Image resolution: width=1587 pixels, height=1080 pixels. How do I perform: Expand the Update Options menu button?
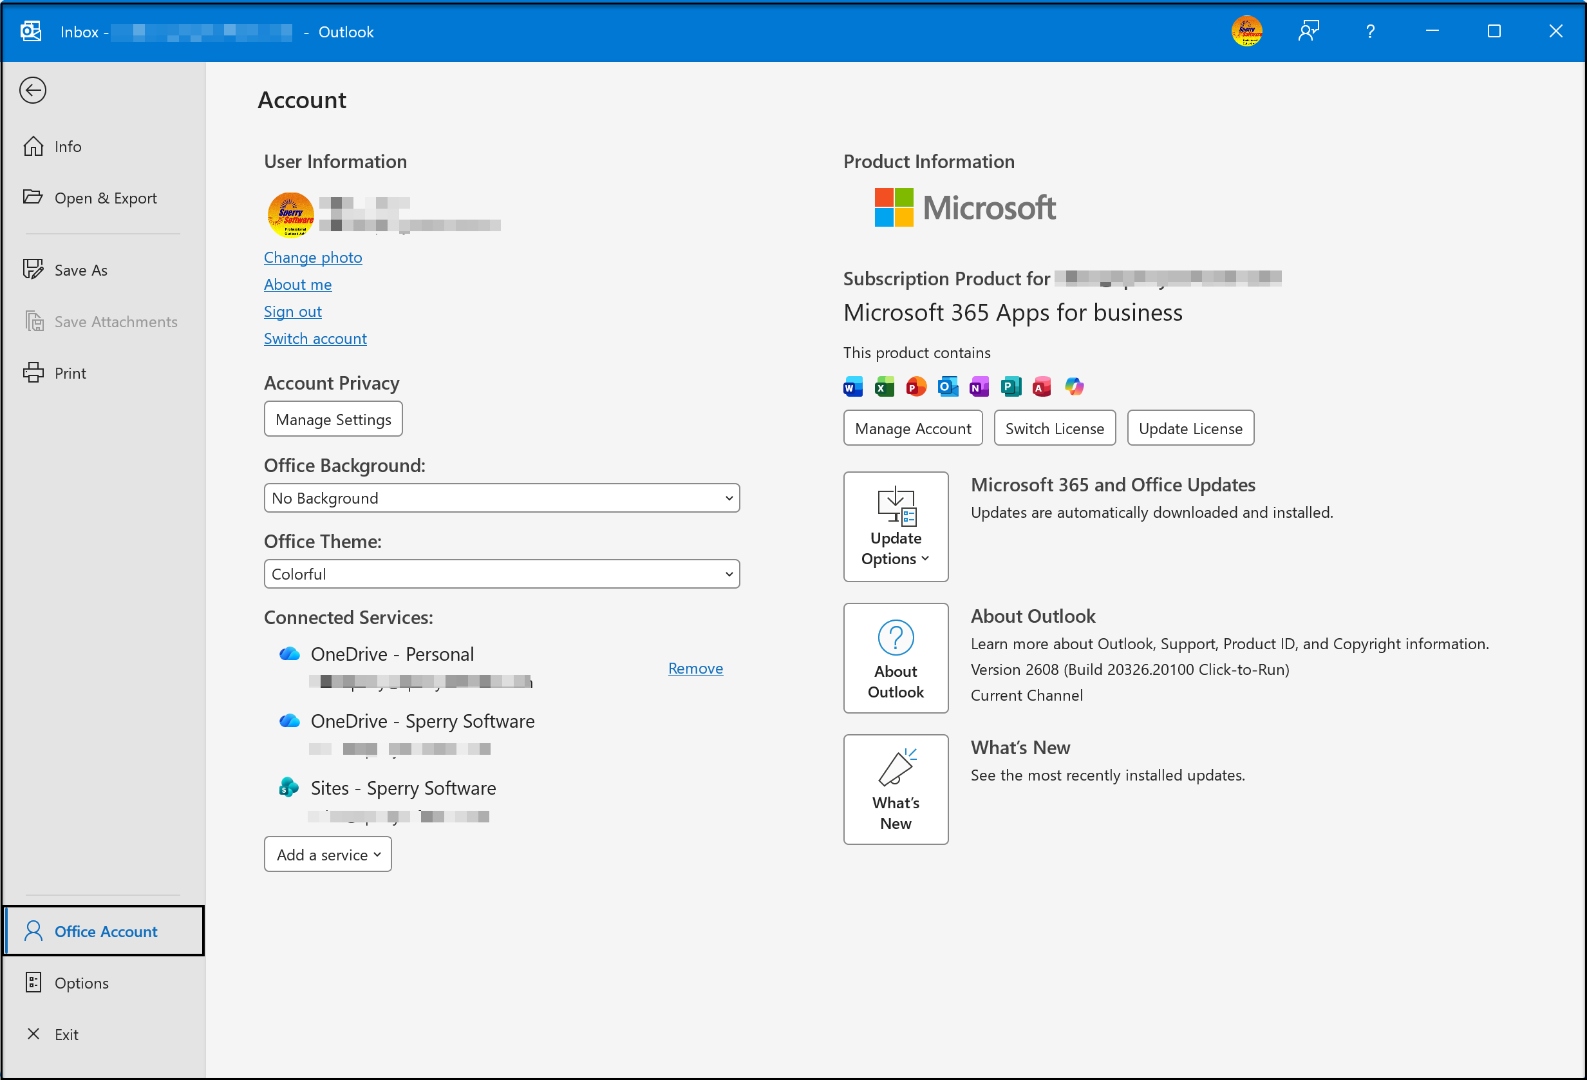point(896,527)
